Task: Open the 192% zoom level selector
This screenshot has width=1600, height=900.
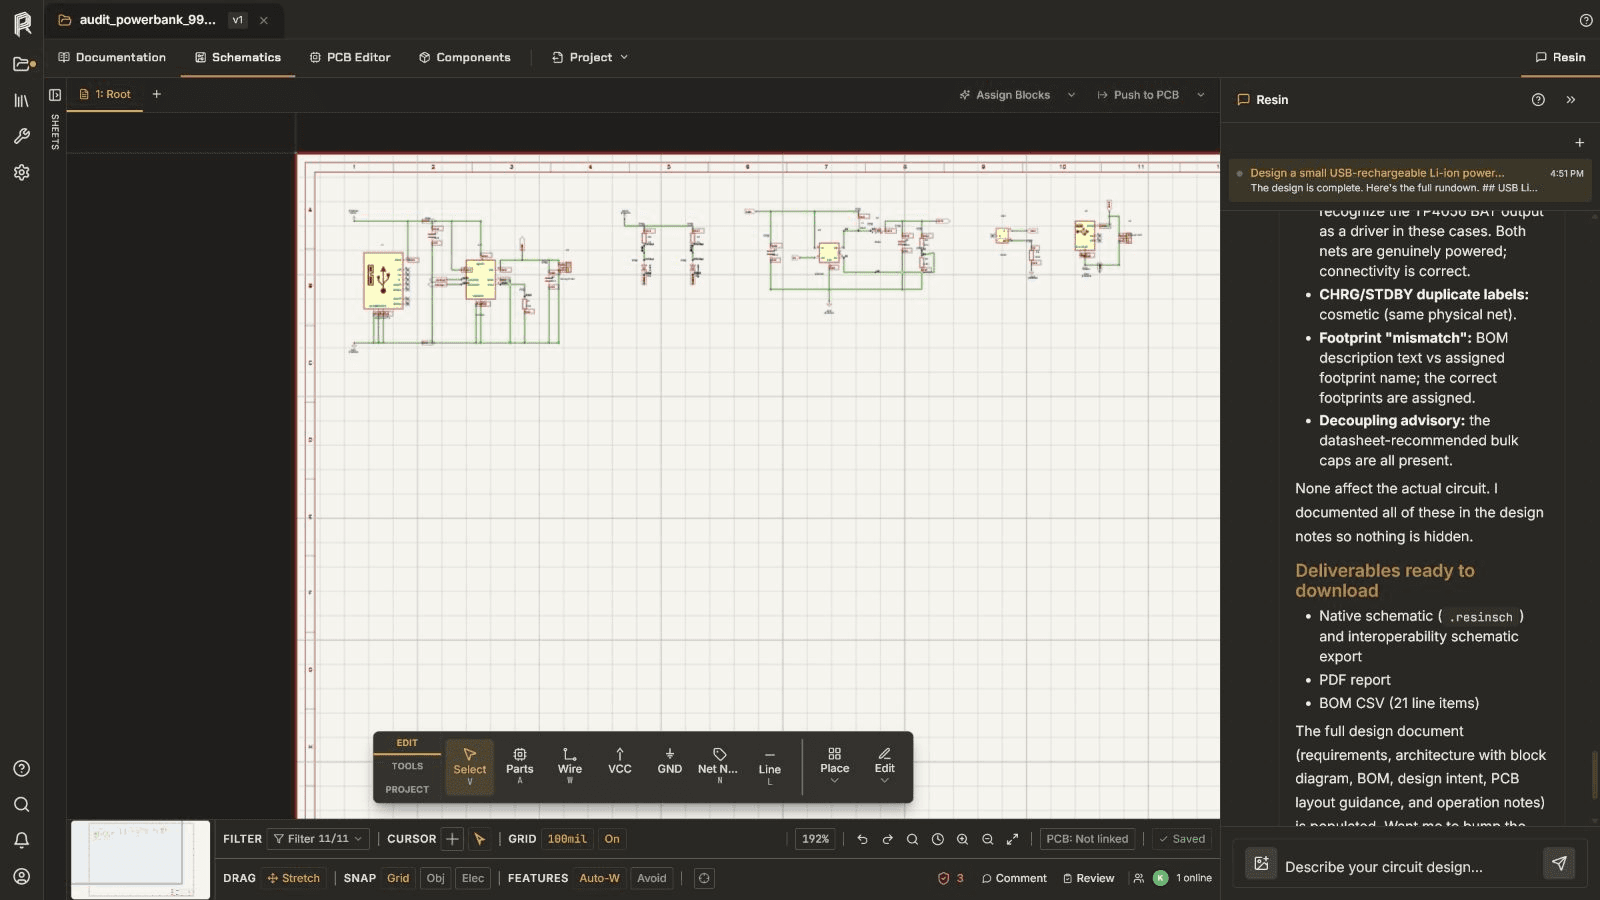Action: coord(815,839)
